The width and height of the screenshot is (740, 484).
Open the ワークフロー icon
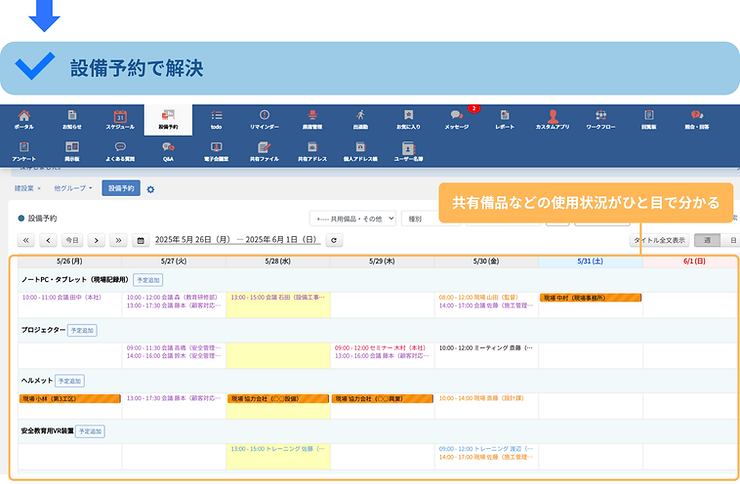(x=600, y=120)
